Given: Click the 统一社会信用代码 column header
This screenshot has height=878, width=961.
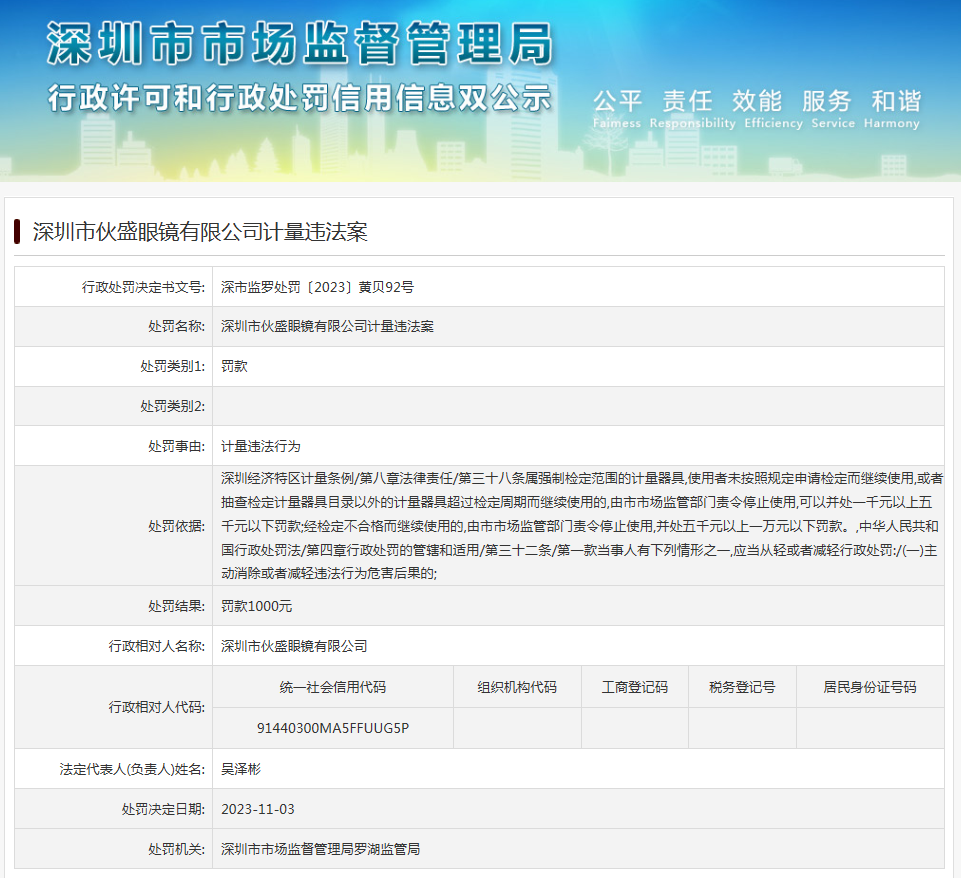Looking at the screenshot, I should click(x=333, y=687).
